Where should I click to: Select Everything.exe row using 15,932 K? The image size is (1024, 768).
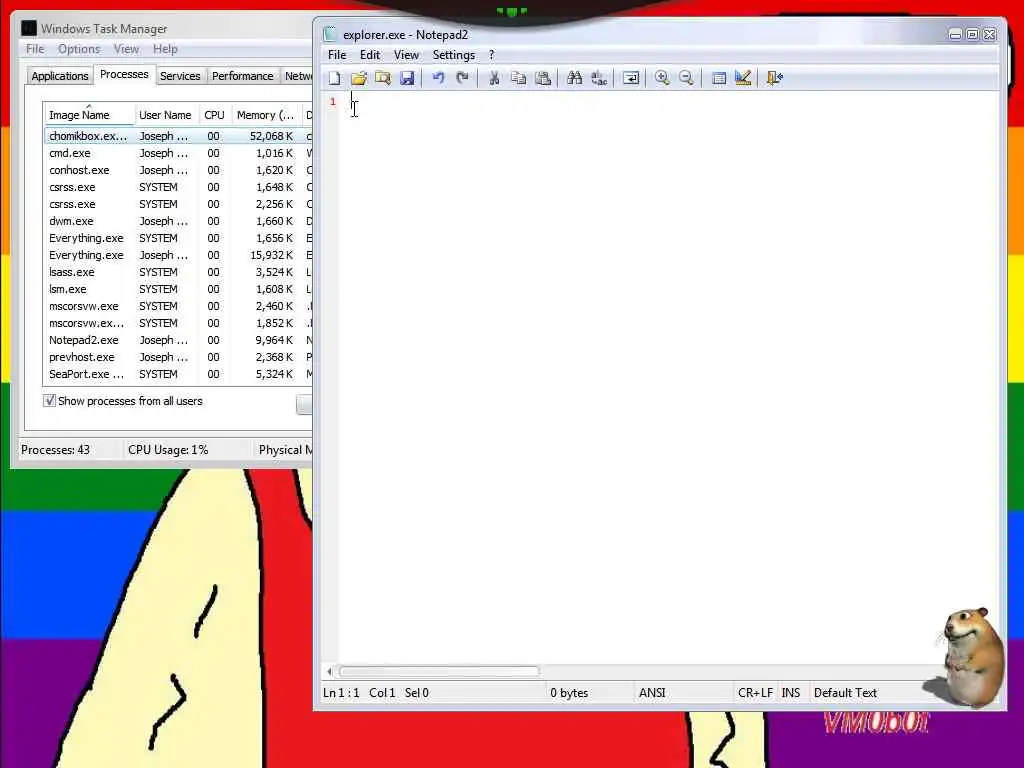178,255
